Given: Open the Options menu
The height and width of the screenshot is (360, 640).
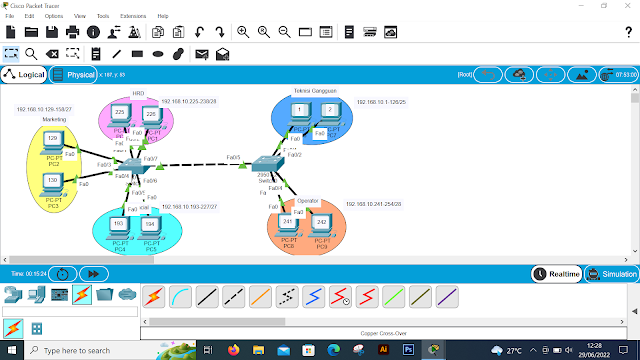Looking at the screenshot, I should pyautogui.click(x=54, y=16).
